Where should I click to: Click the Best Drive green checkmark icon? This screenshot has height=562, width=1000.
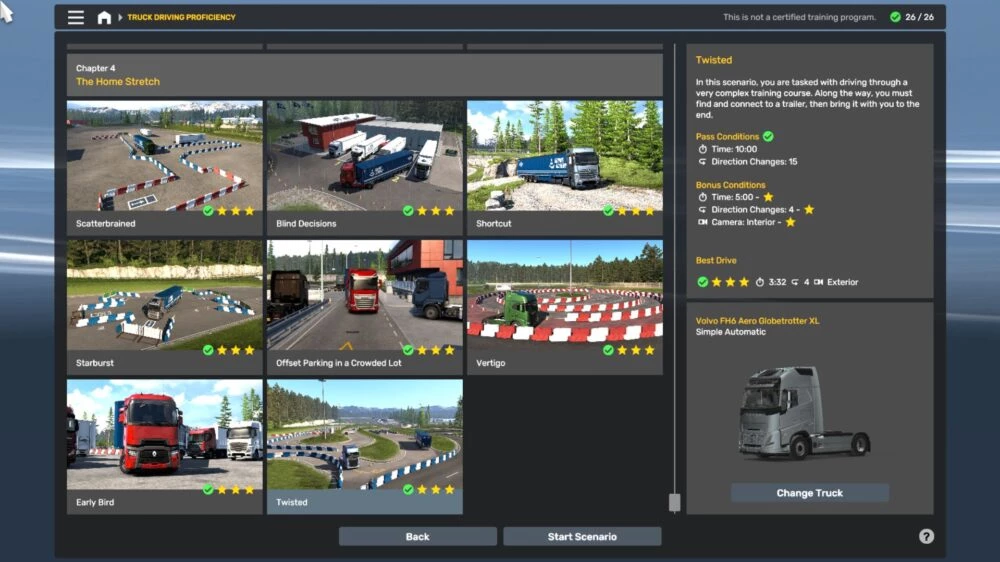click(x=702, y=282)
